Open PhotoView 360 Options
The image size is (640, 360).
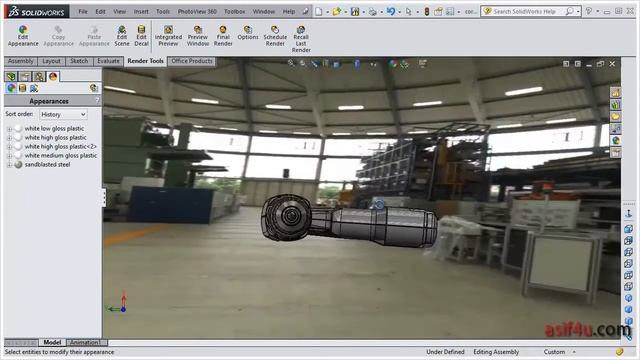click(248, 33)
